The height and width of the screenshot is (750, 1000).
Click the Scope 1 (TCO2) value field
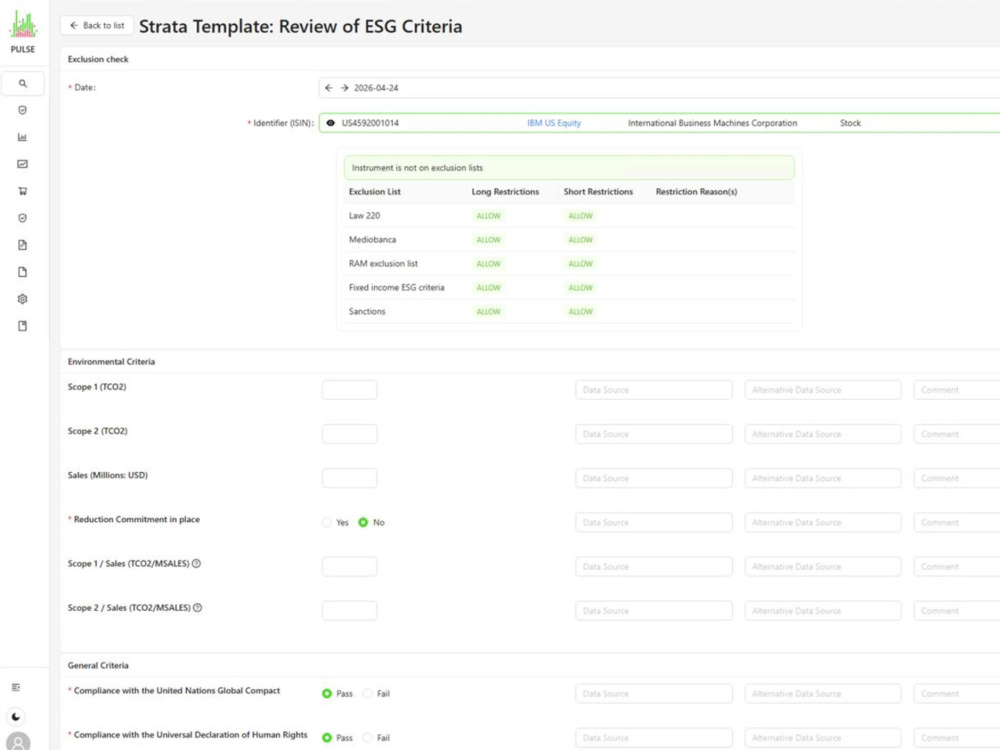tap(349, 390)
